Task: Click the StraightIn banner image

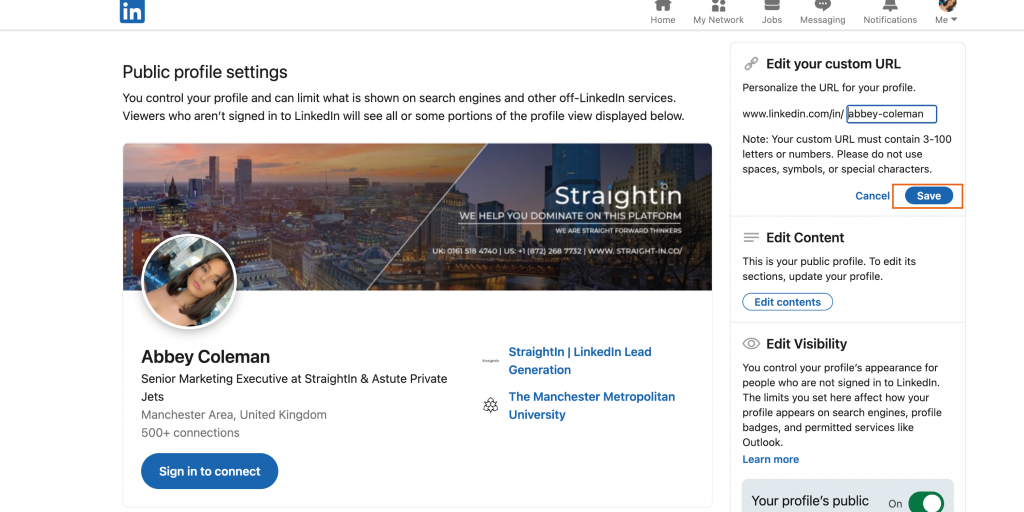Action: [x=417, y=216]
